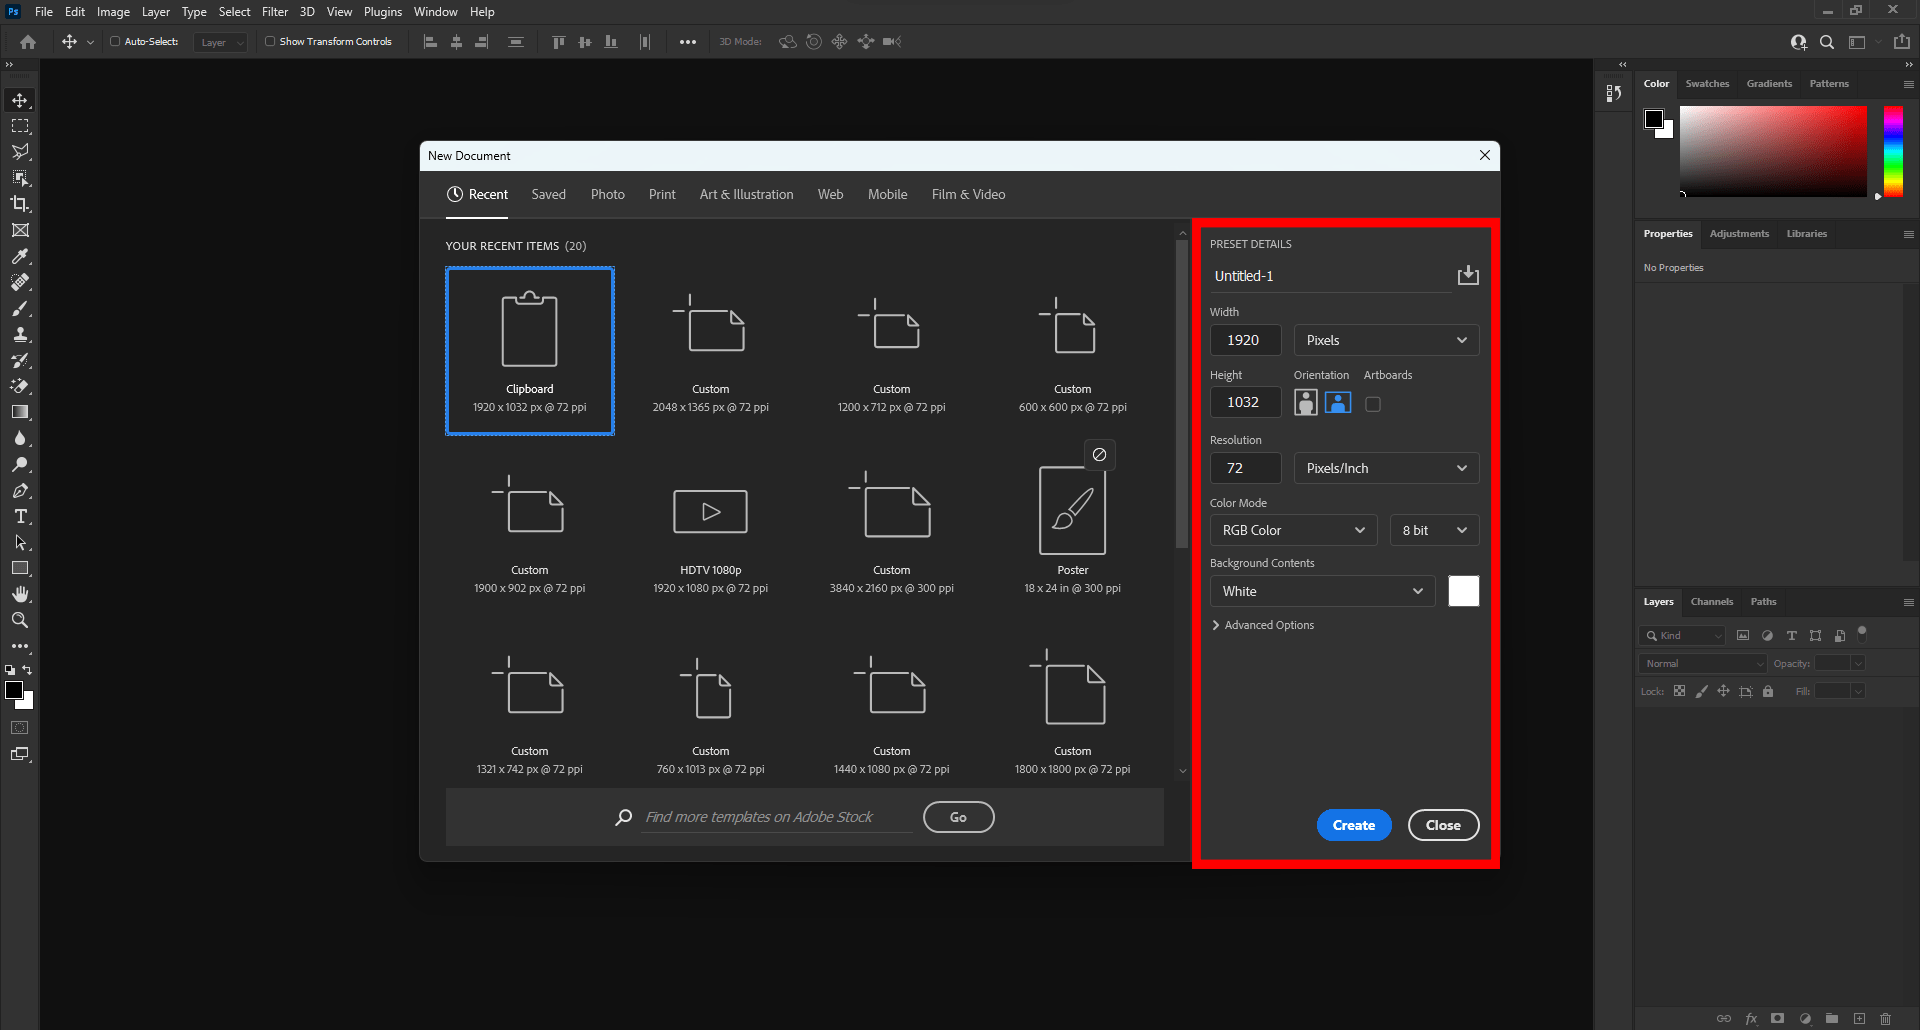1920x1030 pixels.
Task: Choose portrait orientation icon
Action: point(1306,402)
